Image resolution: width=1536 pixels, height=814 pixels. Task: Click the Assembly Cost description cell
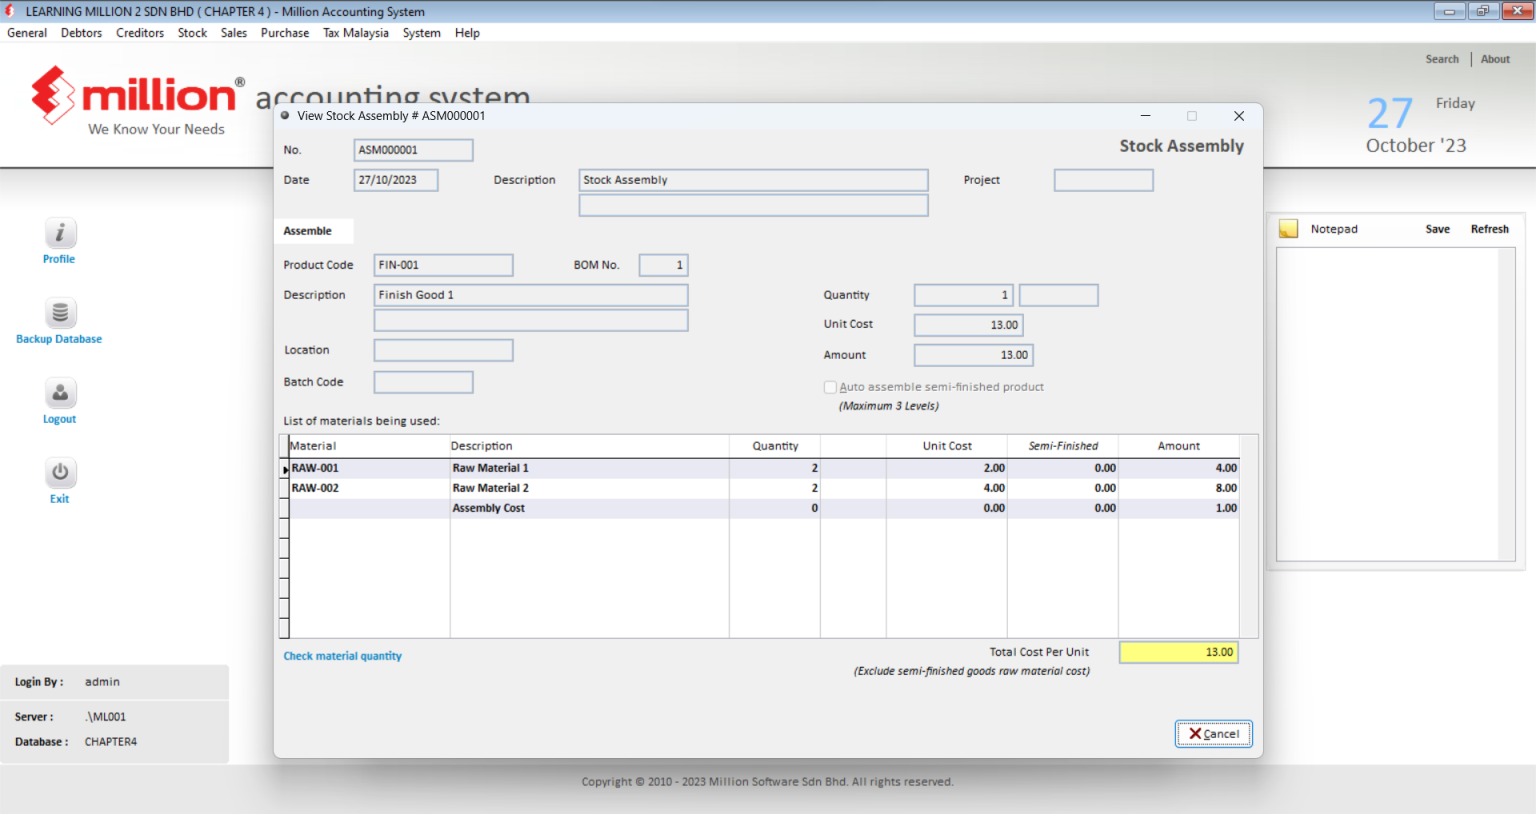(589, 508)
